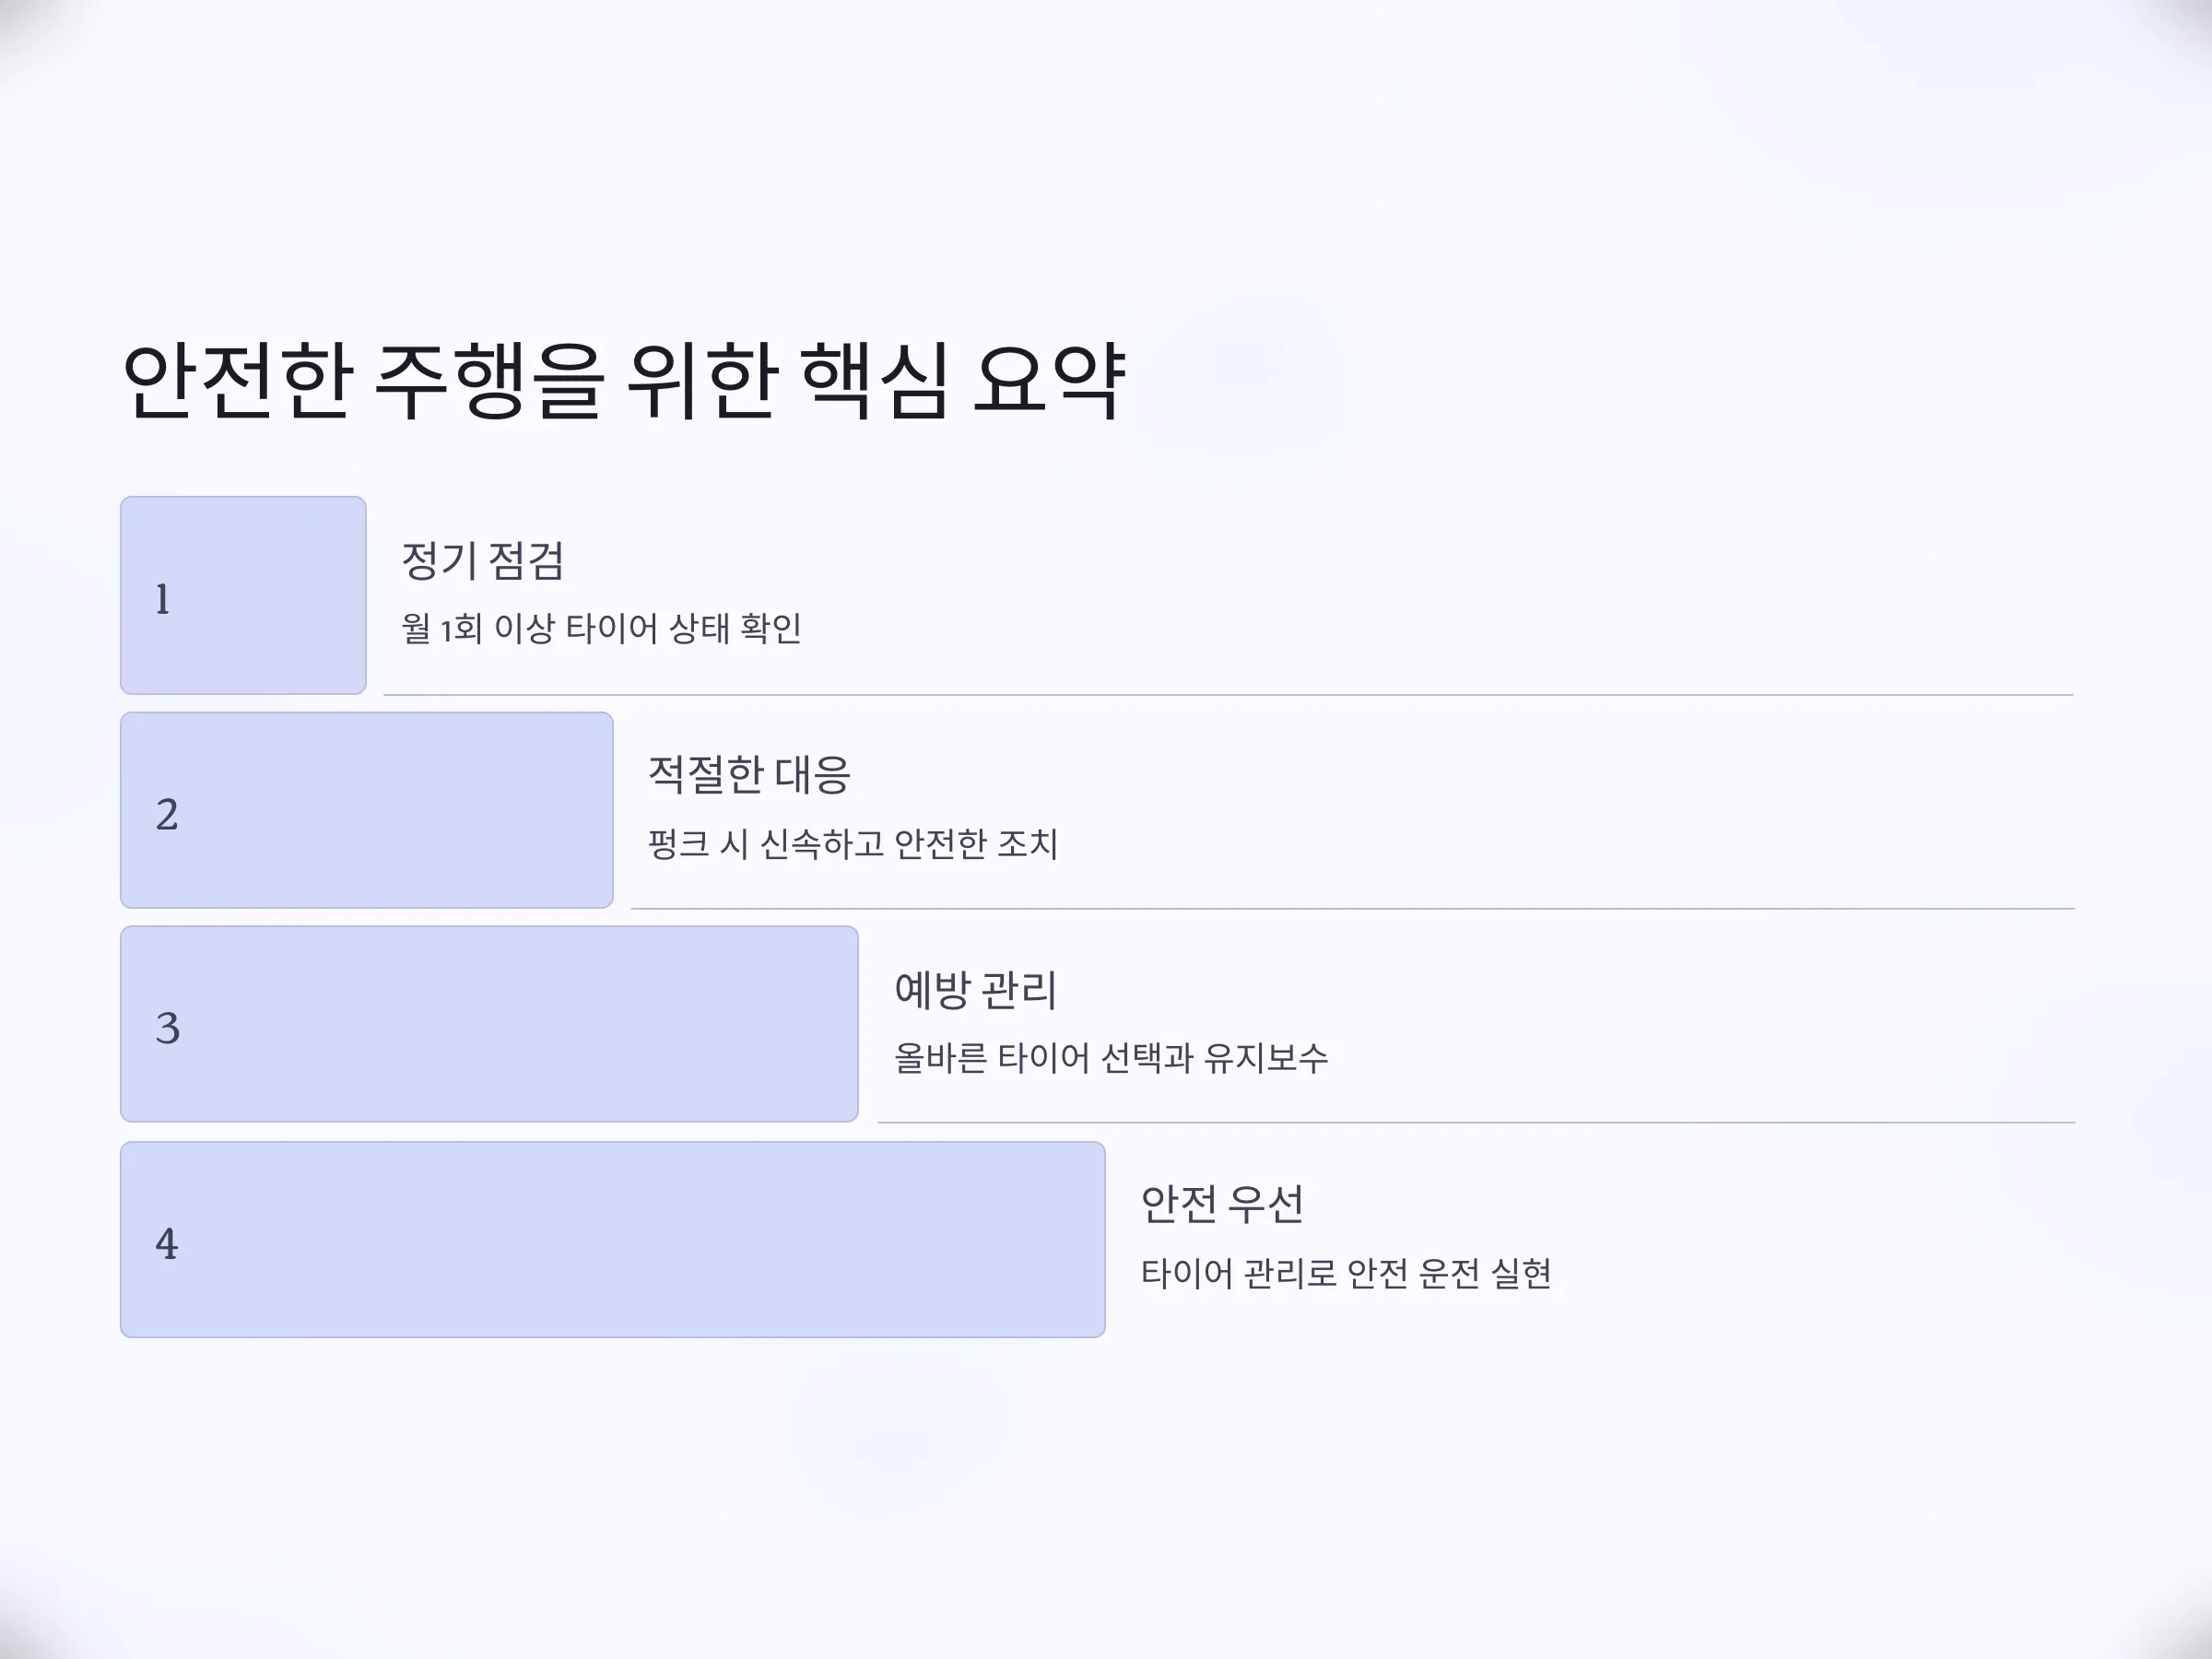Select the heading 안전 우선
Screen dimensions: 2212x1659
coord(1222,1204)
